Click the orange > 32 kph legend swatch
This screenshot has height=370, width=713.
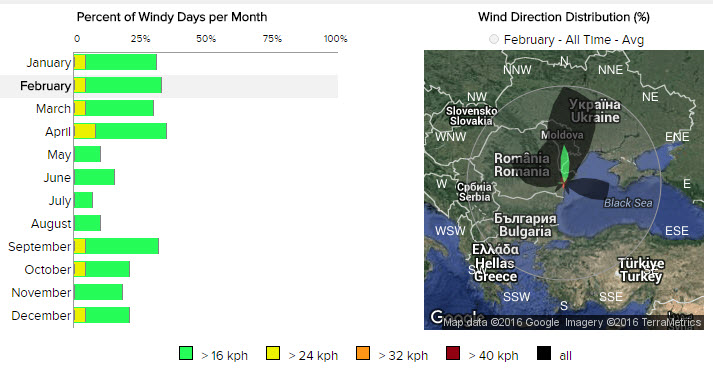point(363,353)
